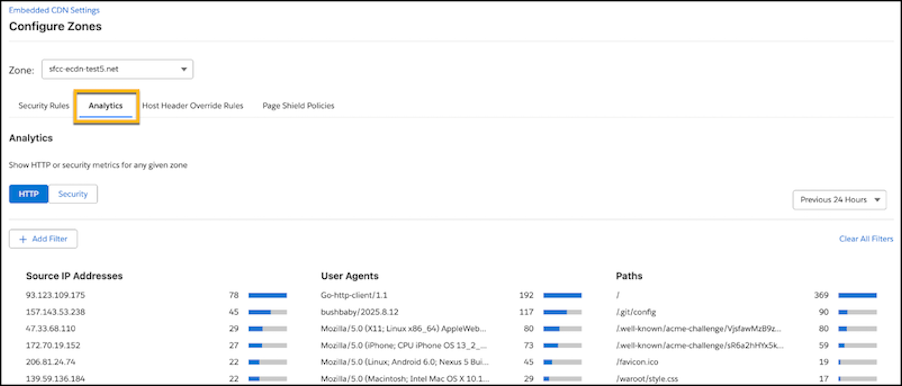Select the HTTP metrics toggle button
Screen dimensions: 902x386
point(29,194)
